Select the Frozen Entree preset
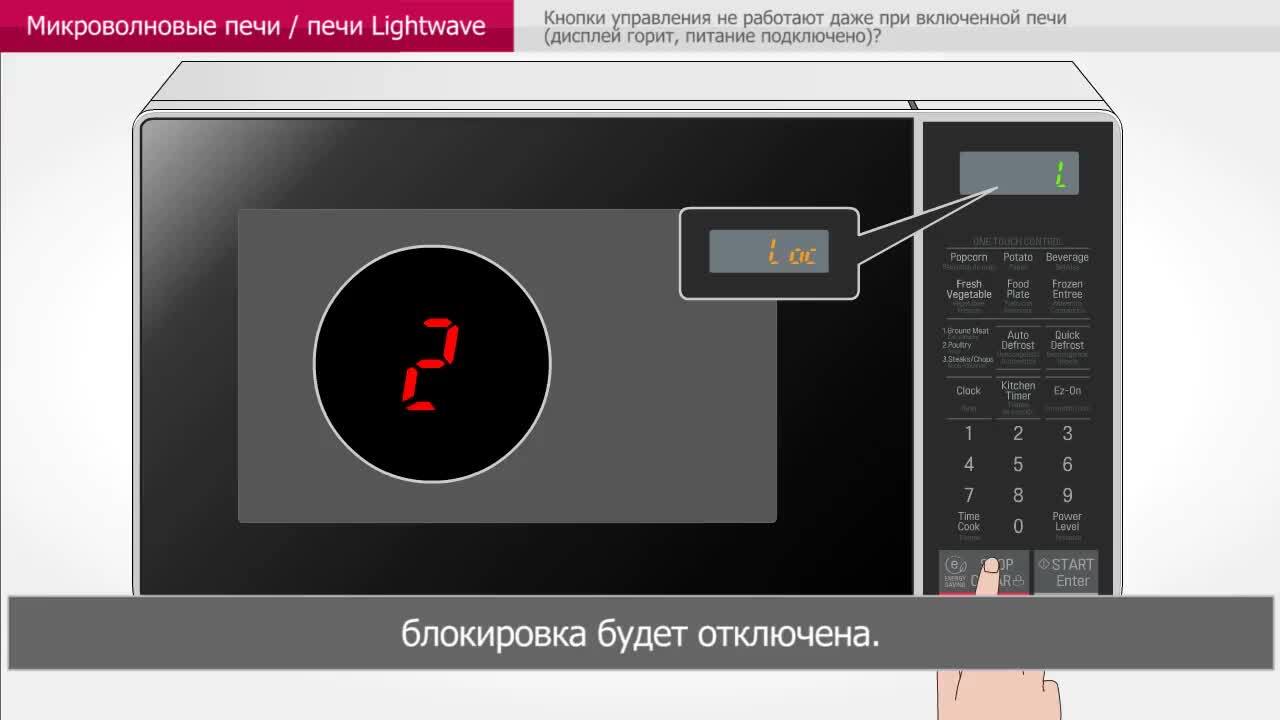 coord(1067,291)
